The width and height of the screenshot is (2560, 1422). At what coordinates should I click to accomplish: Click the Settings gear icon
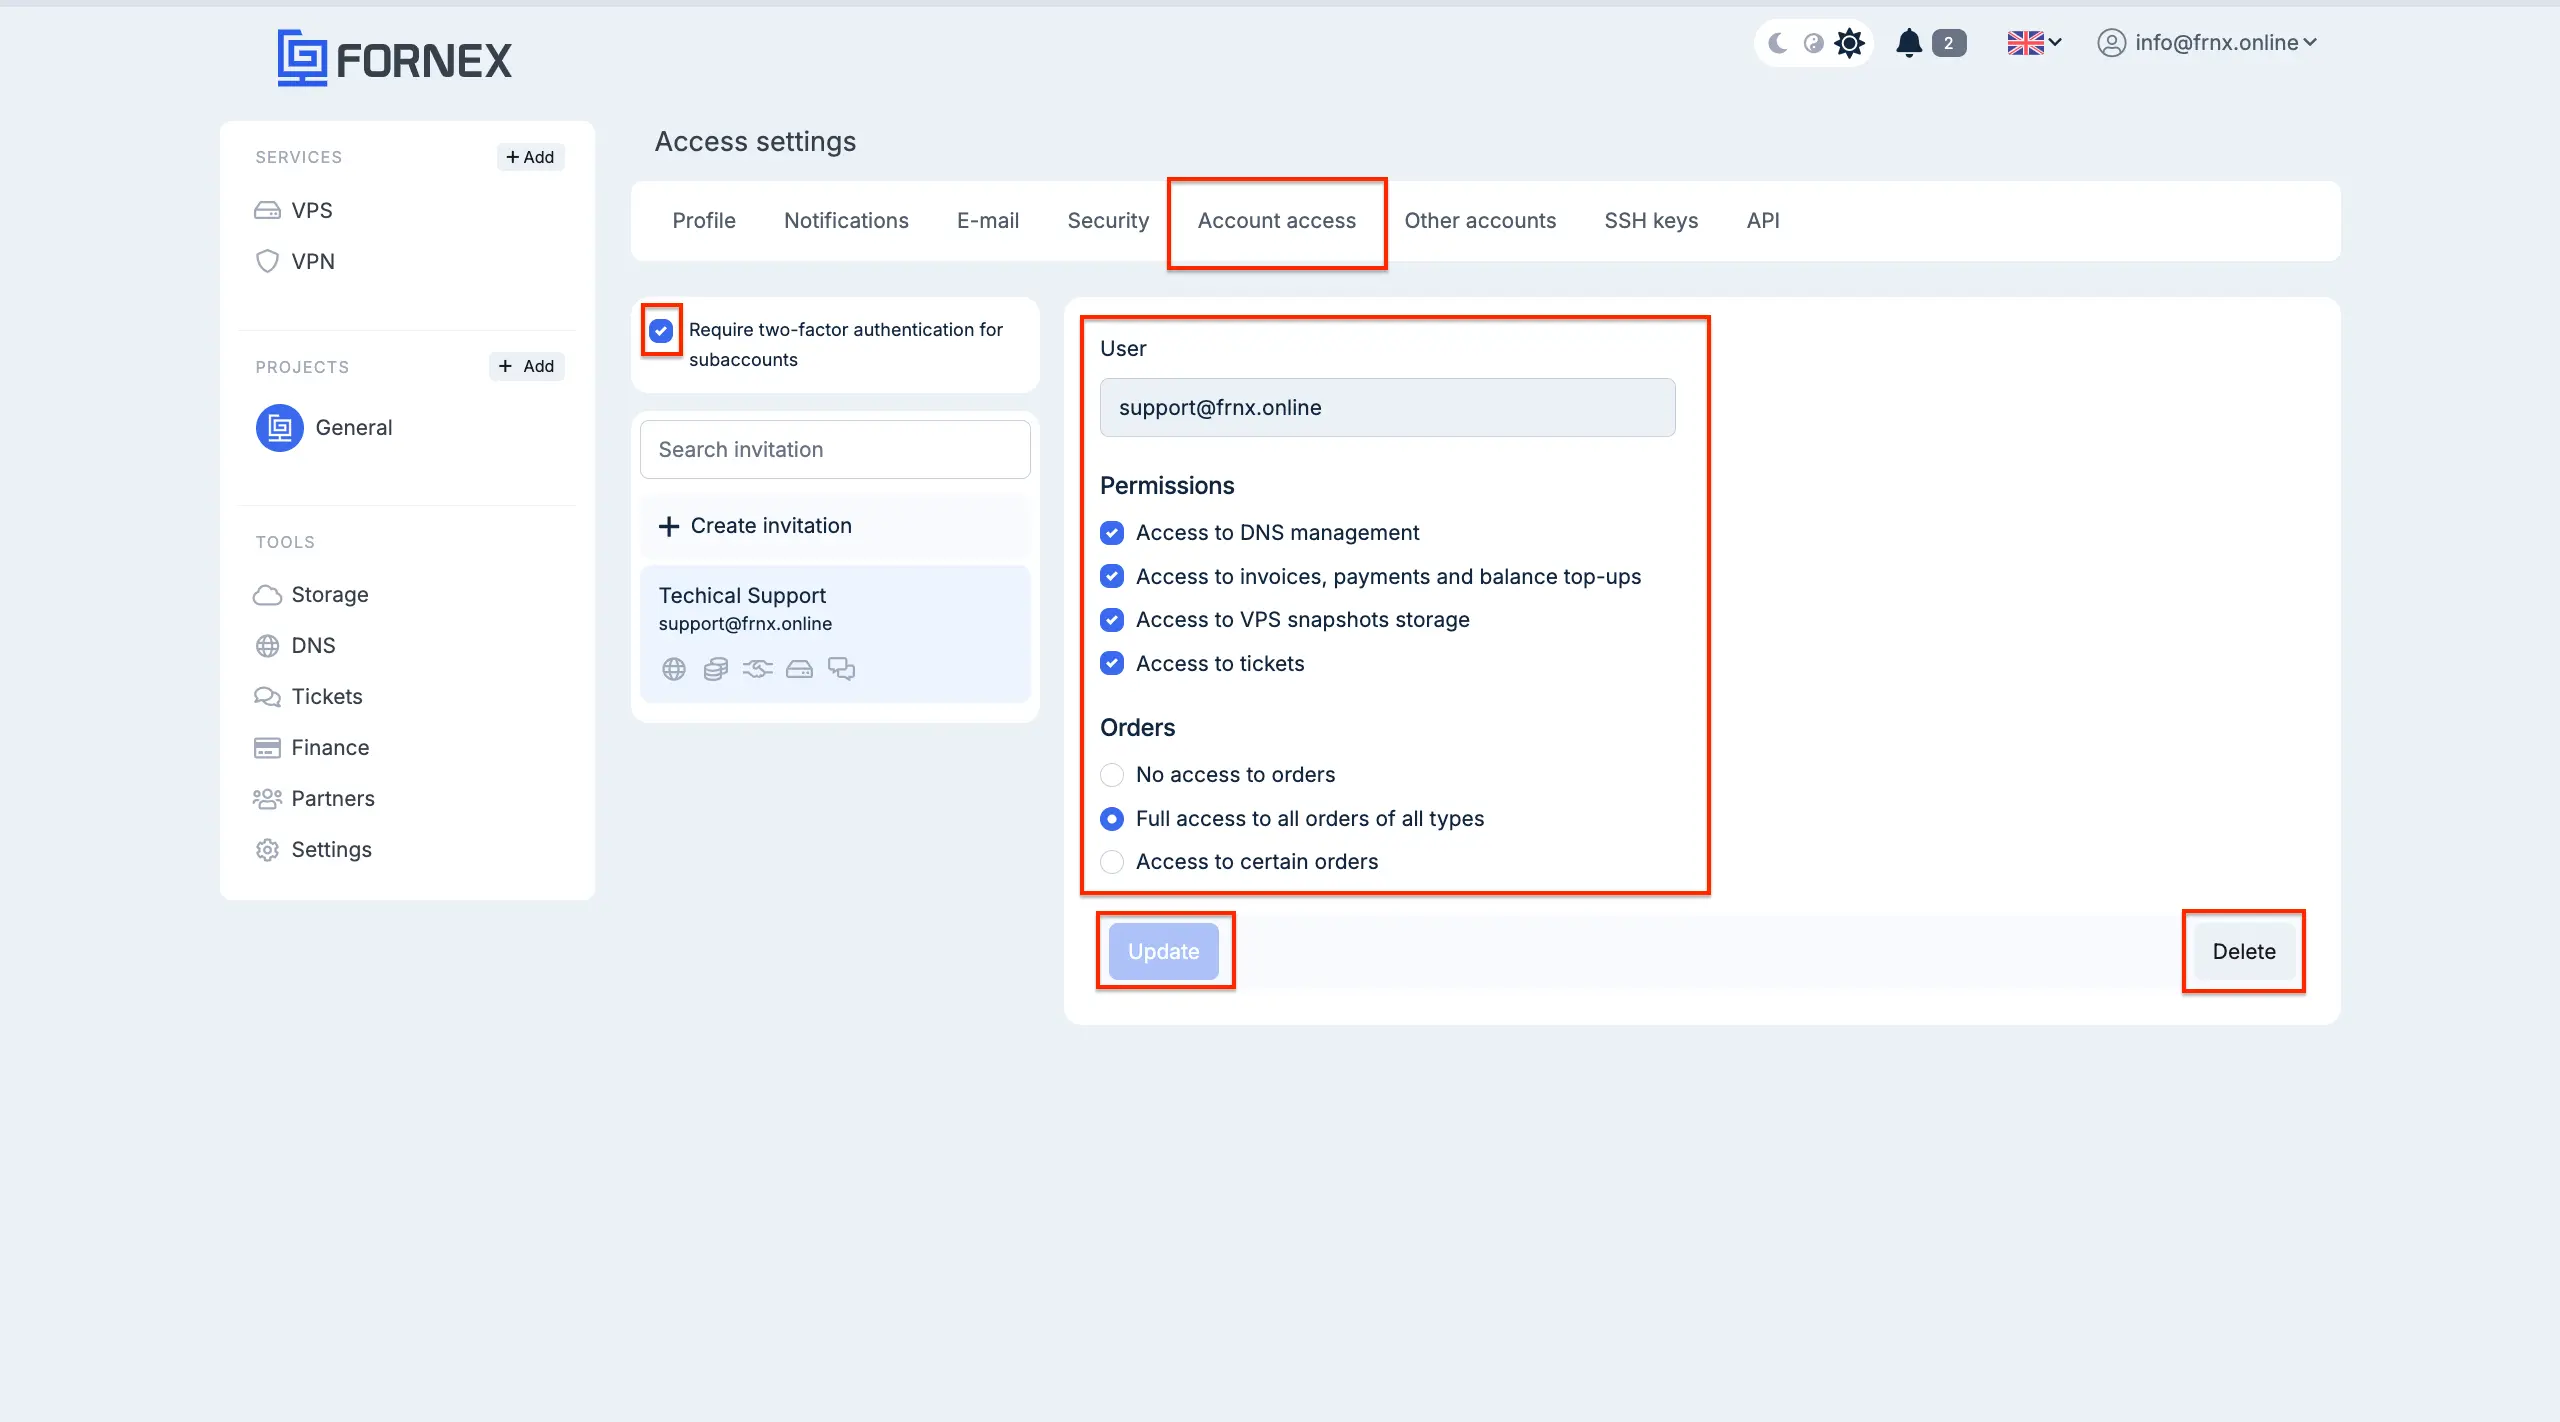point(267,850)
